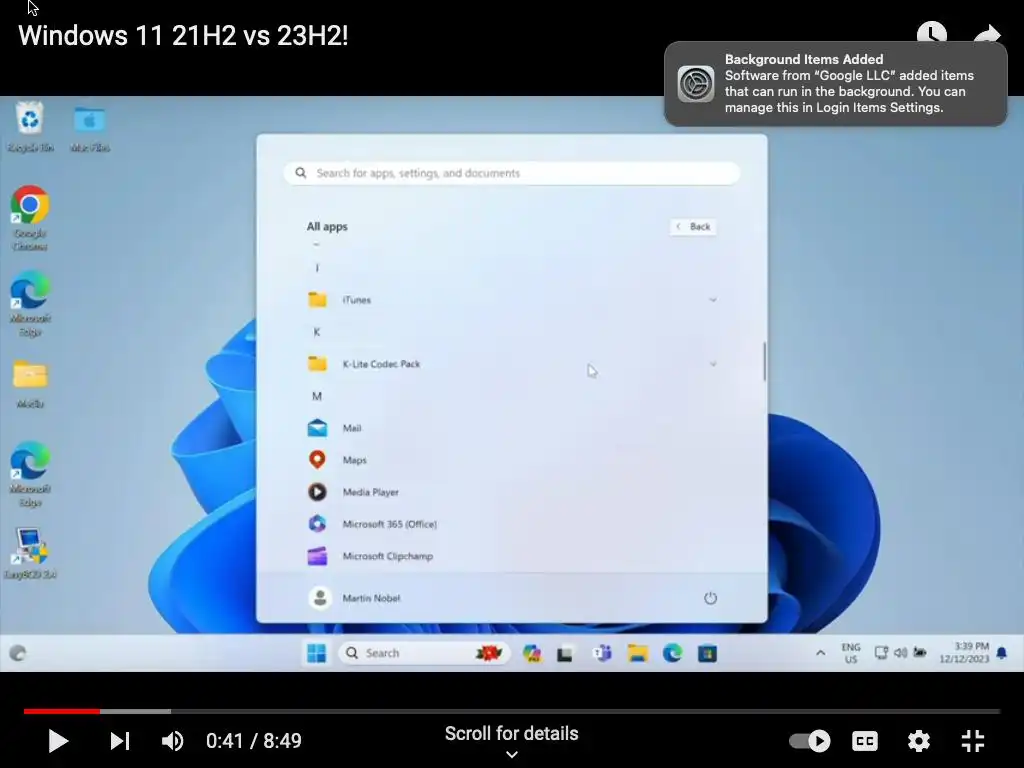Click the Windows Start button

pos(317,653)
